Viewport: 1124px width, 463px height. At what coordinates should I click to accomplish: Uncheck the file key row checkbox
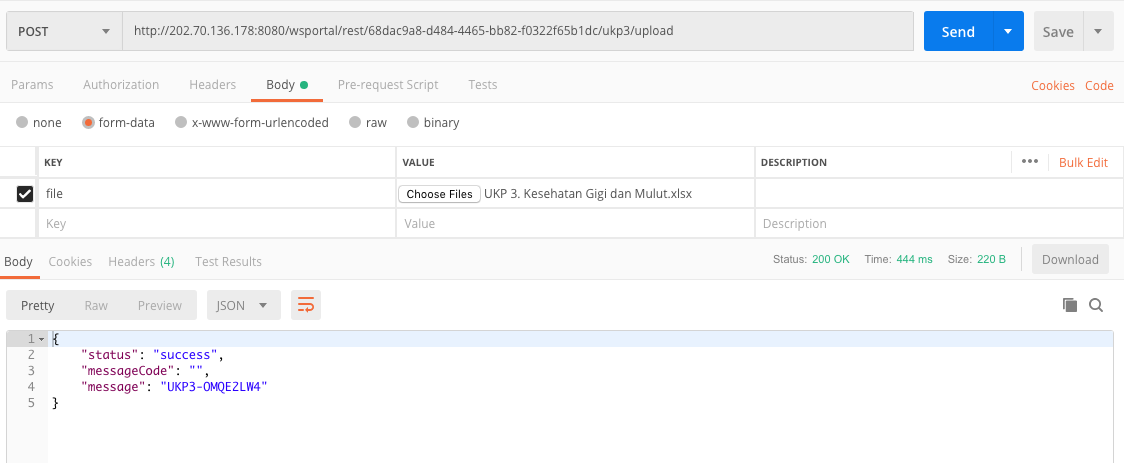click(x=25, y=194)
